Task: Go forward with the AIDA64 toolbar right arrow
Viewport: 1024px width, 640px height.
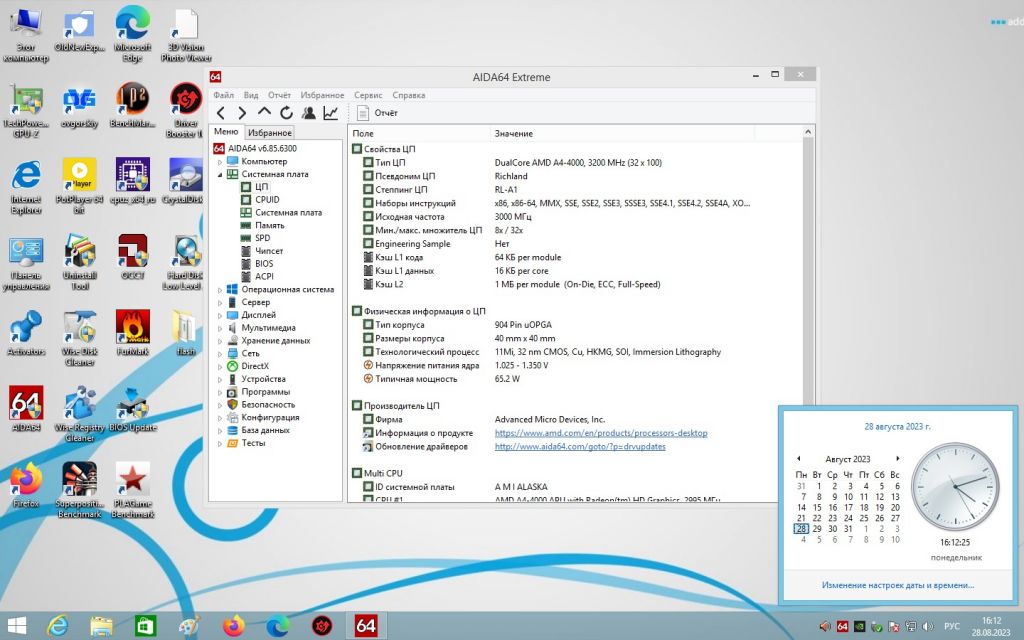Action: pyautogui.click(x=242, y=113)
